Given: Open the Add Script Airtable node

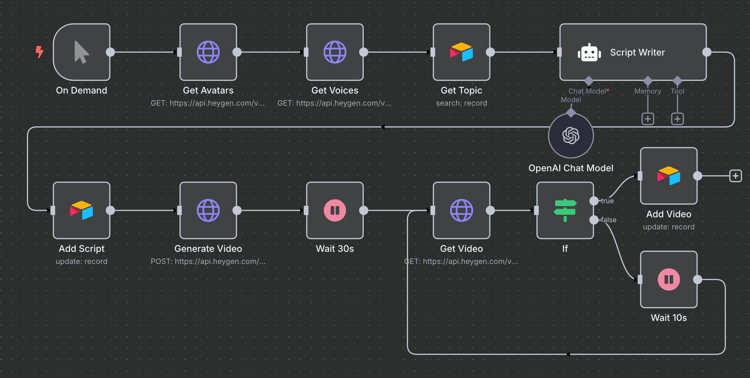Looking at the screenshot, I should pos(81,211).
